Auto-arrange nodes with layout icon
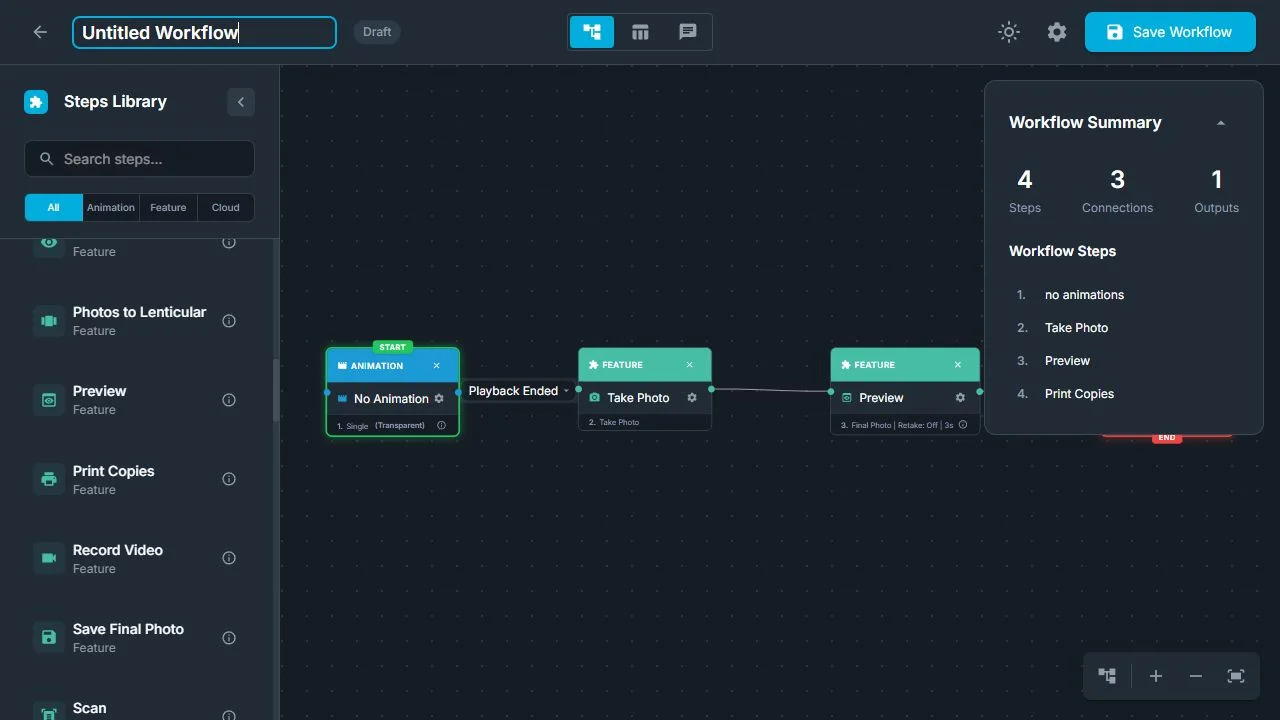The width and height of the screenshot is (1280, 720). 1107,676
